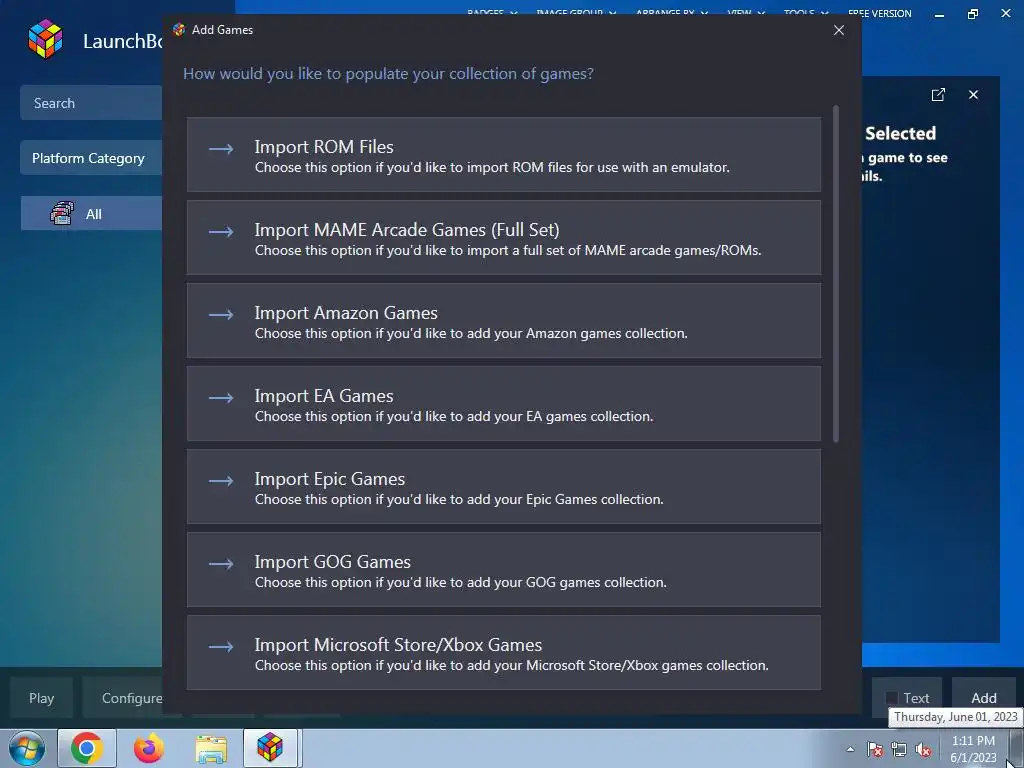Pop out the game details panel
This screenshot has height=768, width=1024.
pyautogui.click(x=938, y=95)
